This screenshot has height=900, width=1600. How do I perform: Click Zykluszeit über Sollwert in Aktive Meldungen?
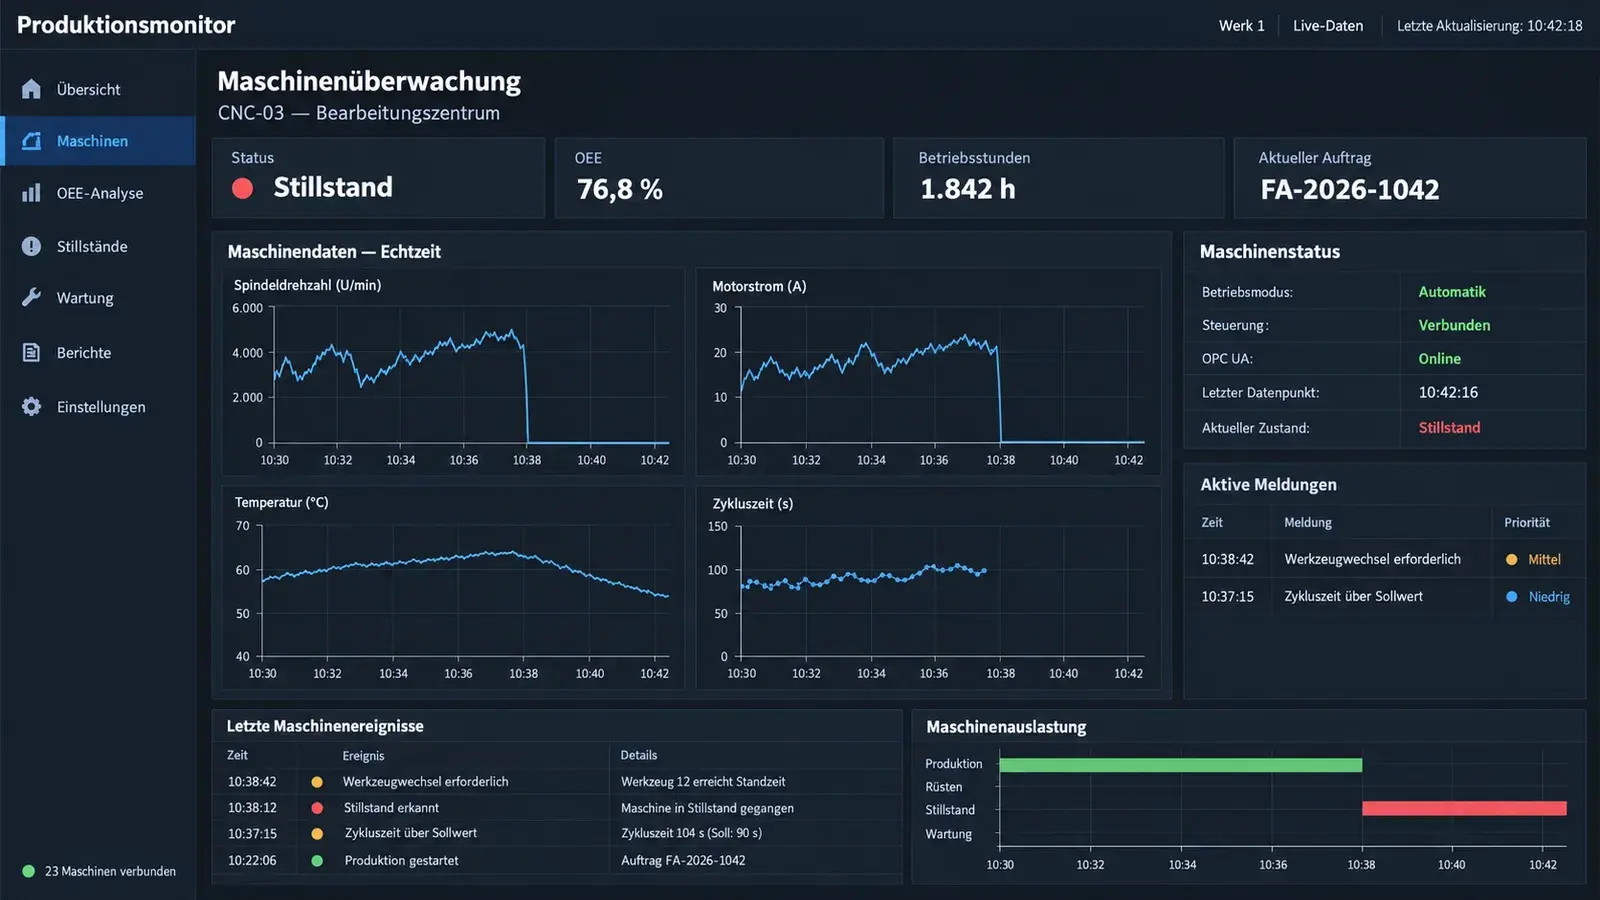pyautogui.click(x=1353, y=596)
